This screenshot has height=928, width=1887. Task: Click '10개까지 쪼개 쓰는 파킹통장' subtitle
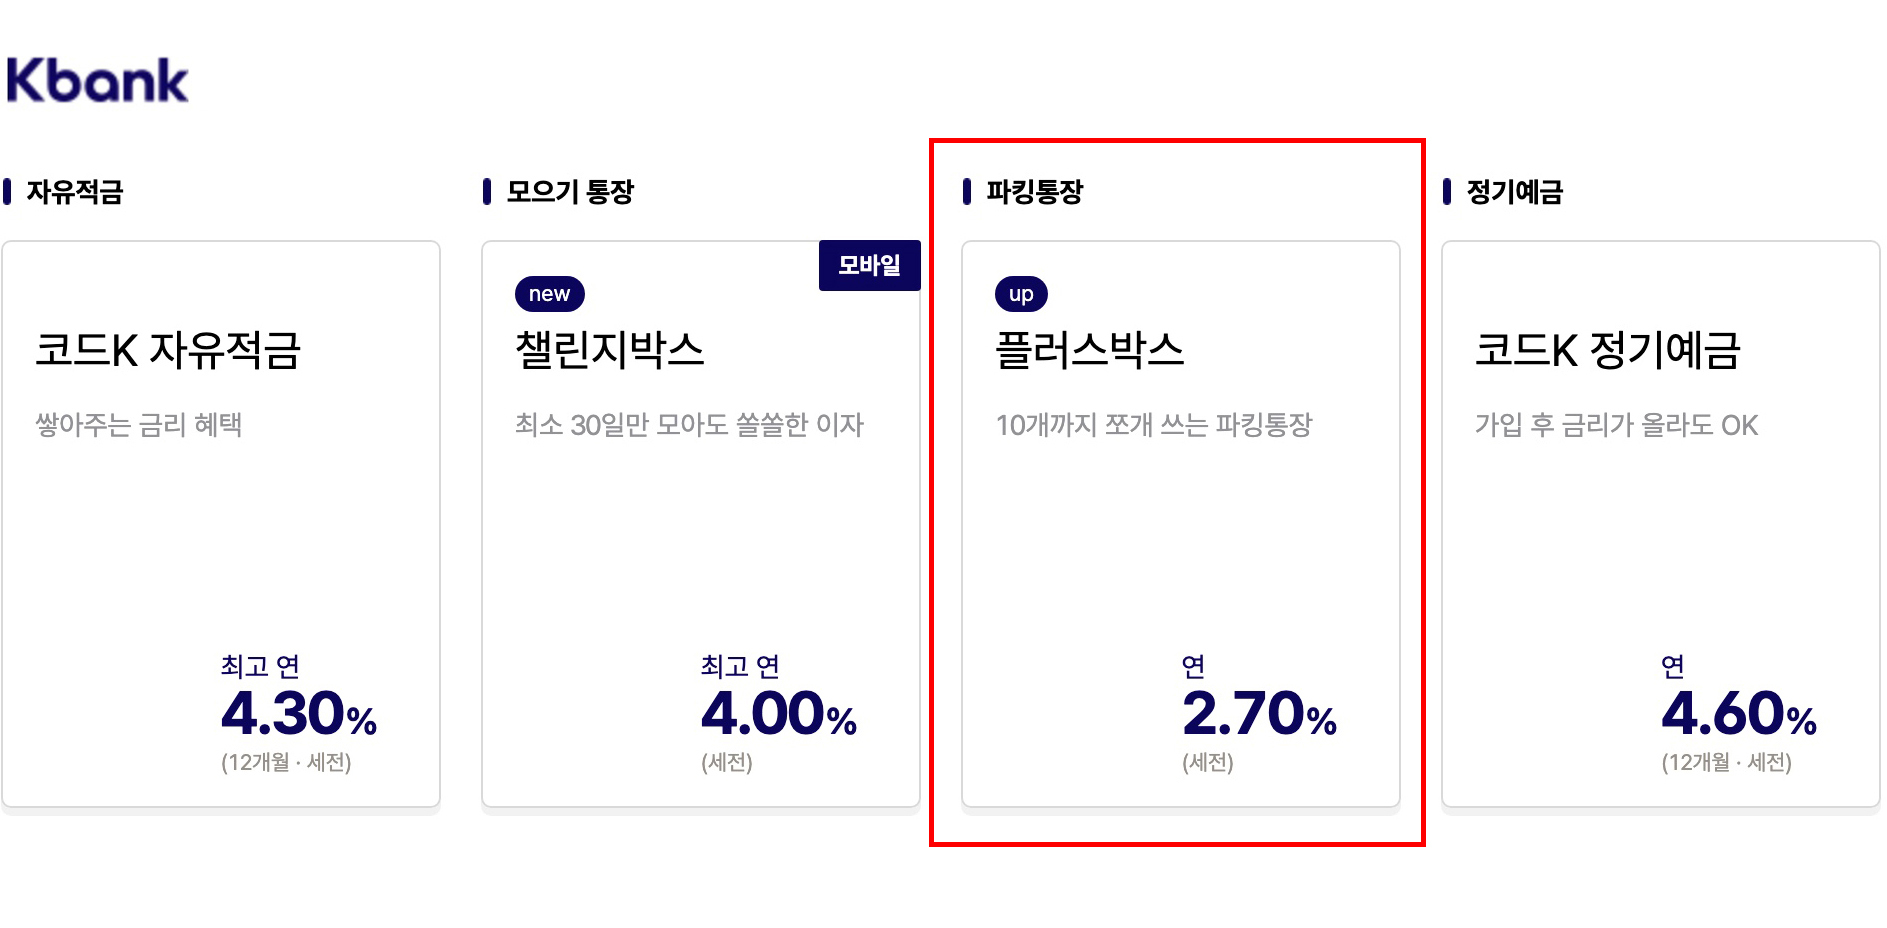point(1152,424)
